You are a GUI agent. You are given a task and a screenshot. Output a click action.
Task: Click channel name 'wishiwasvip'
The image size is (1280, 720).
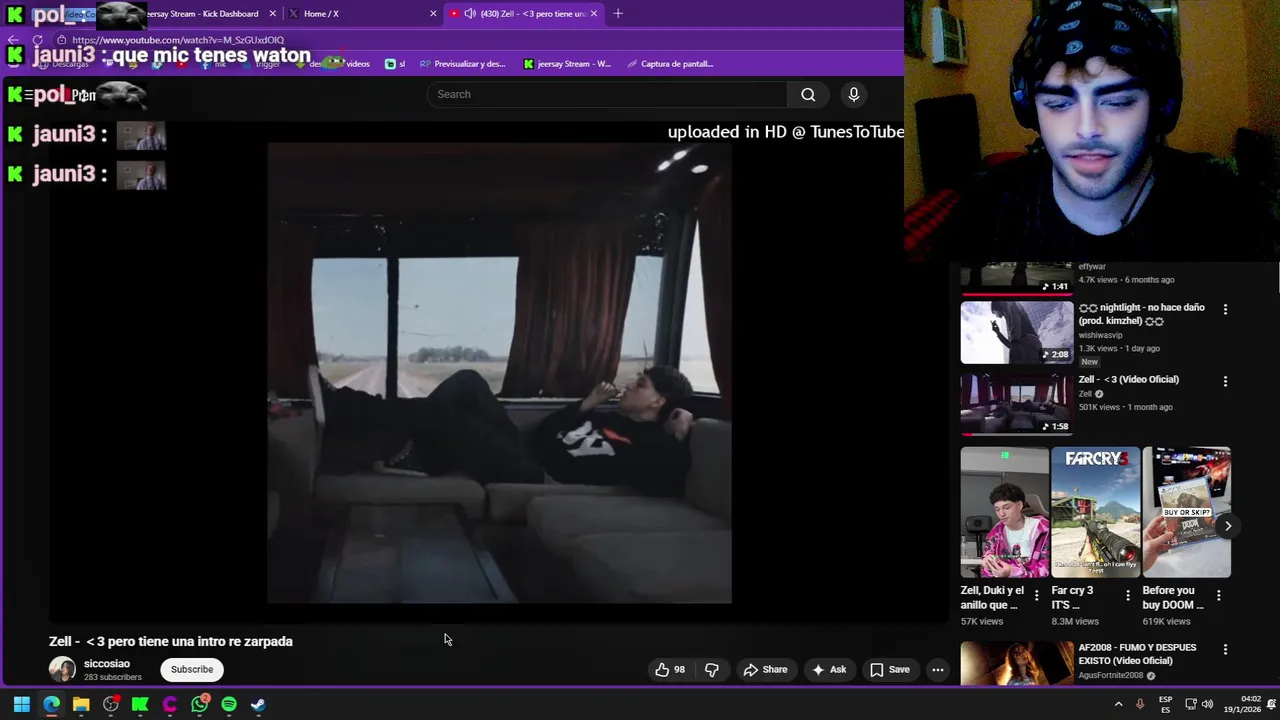[1100, 335]
